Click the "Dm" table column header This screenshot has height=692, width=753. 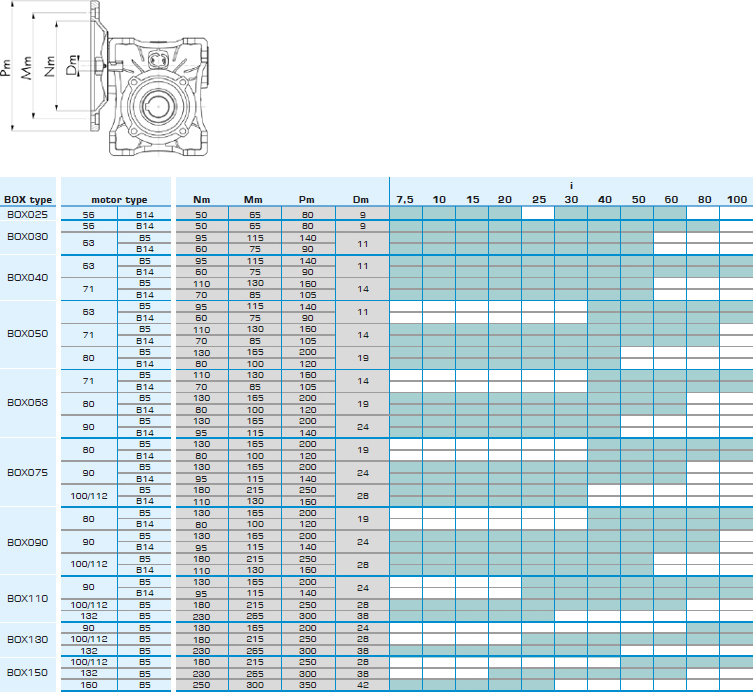tap(361, 200)
